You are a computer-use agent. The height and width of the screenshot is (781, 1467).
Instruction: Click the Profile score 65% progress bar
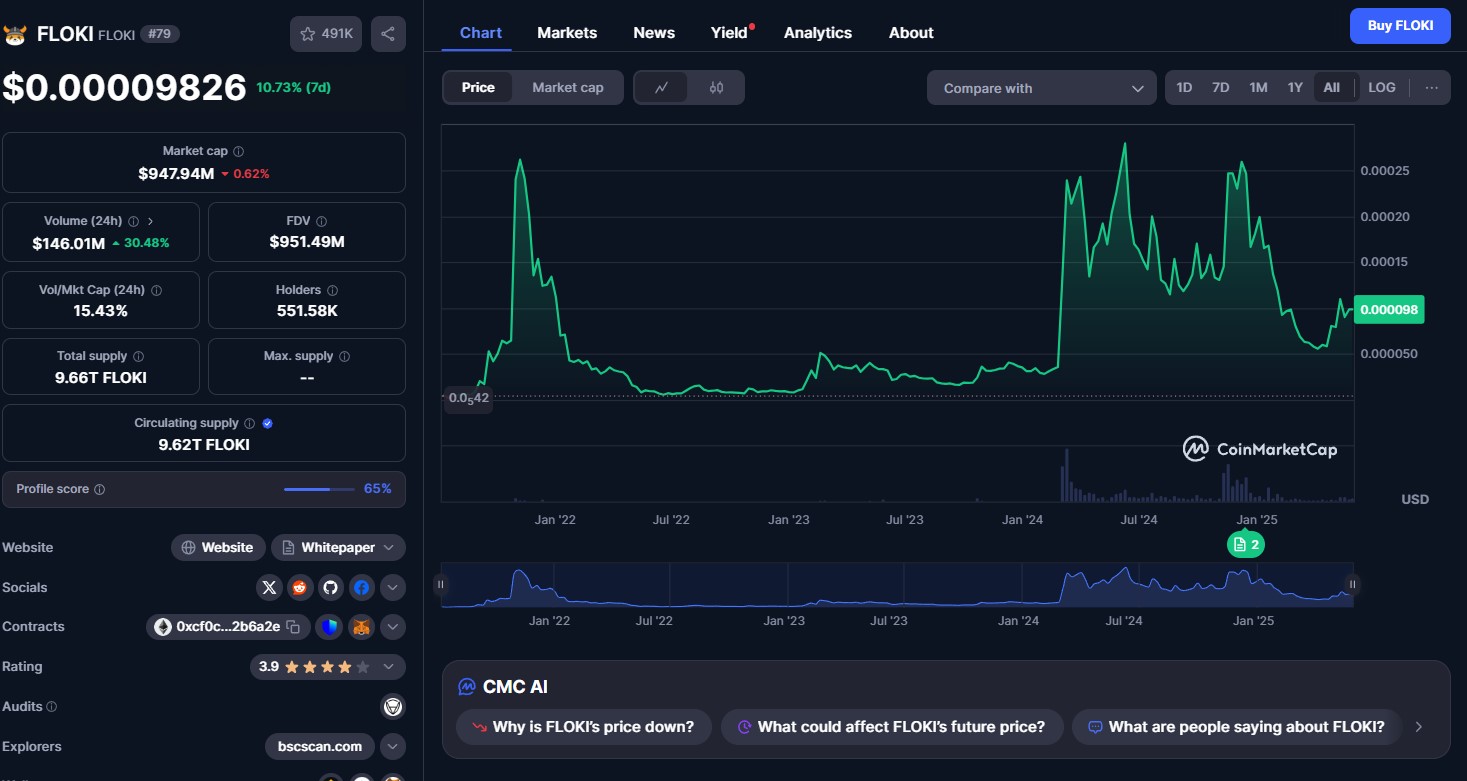click(x=319, y=489)
